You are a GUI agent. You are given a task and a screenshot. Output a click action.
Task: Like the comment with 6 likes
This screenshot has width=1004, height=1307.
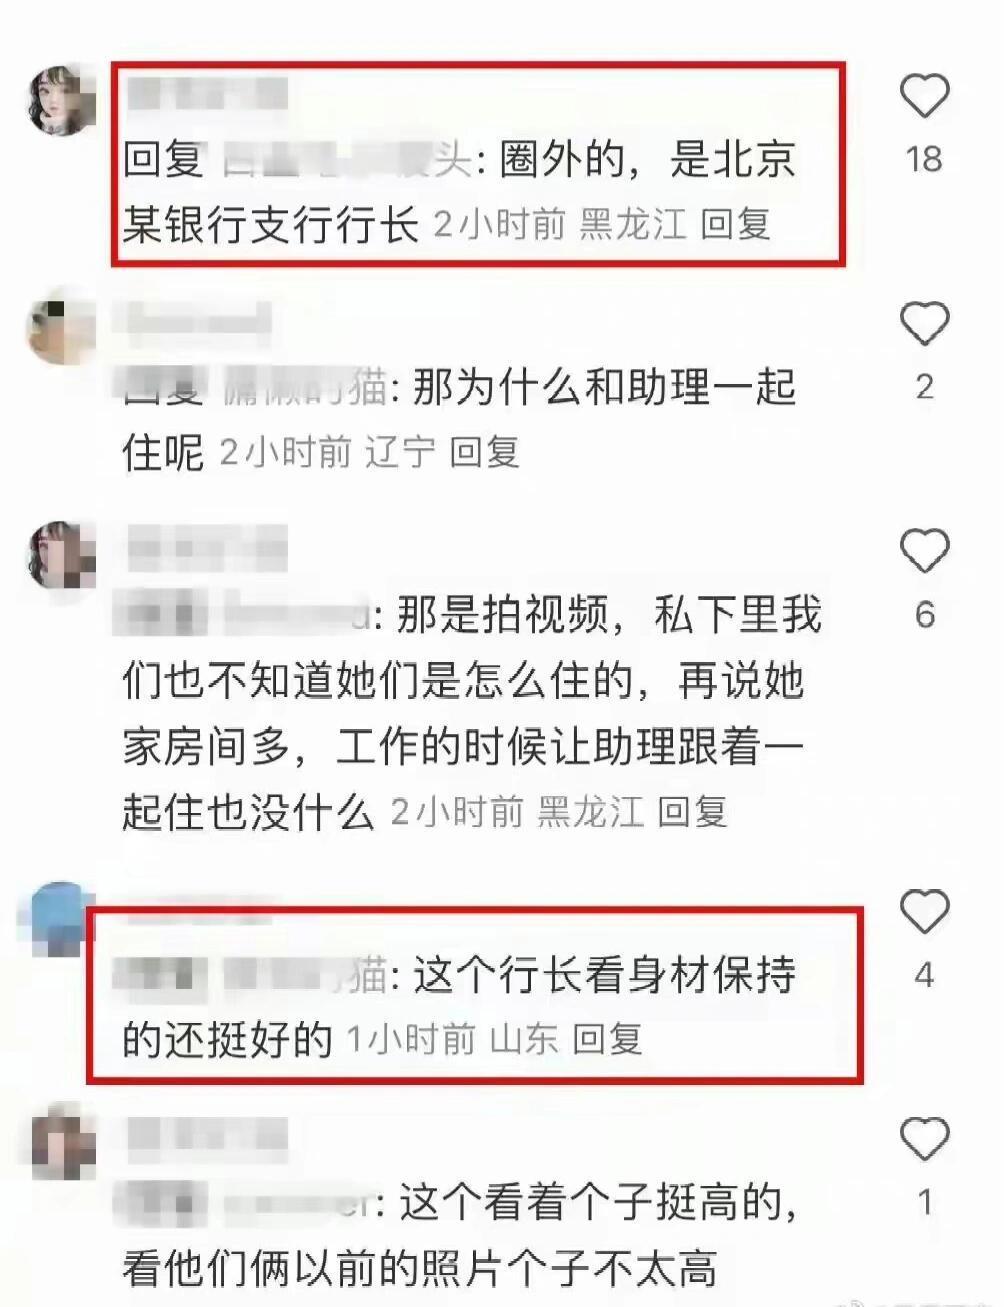click(924, 550)
